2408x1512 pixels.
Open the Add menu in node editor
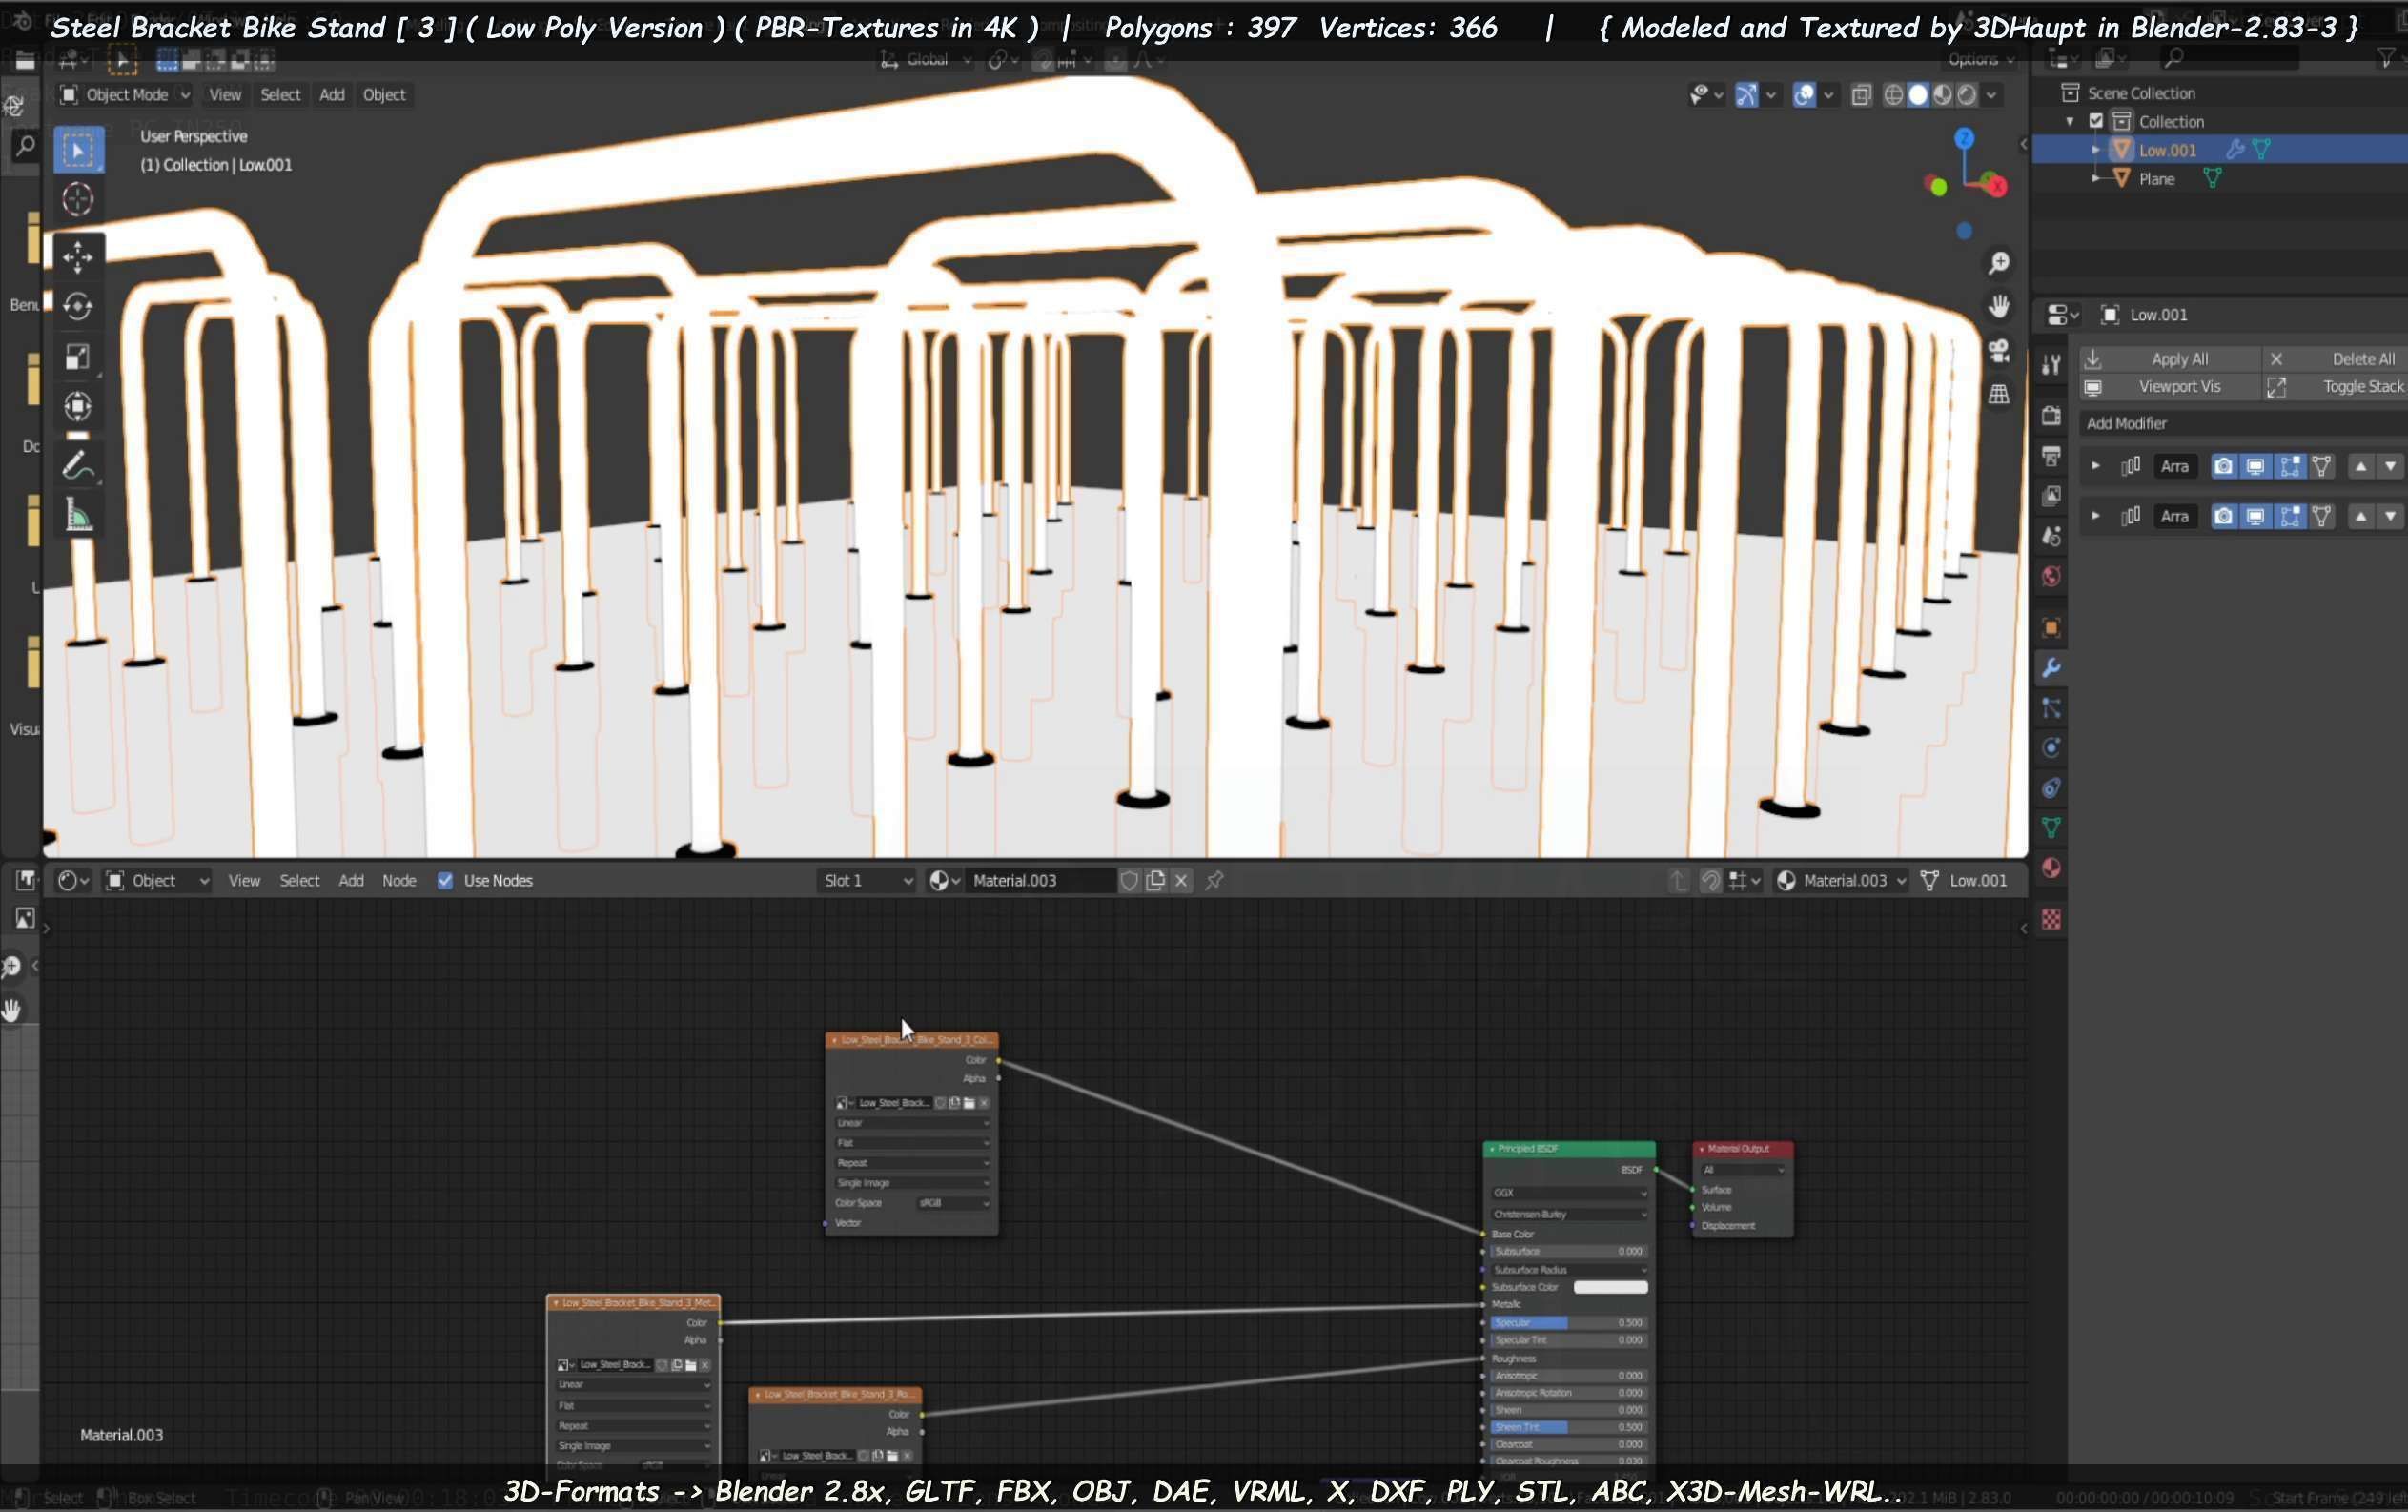tap(350, 881)
